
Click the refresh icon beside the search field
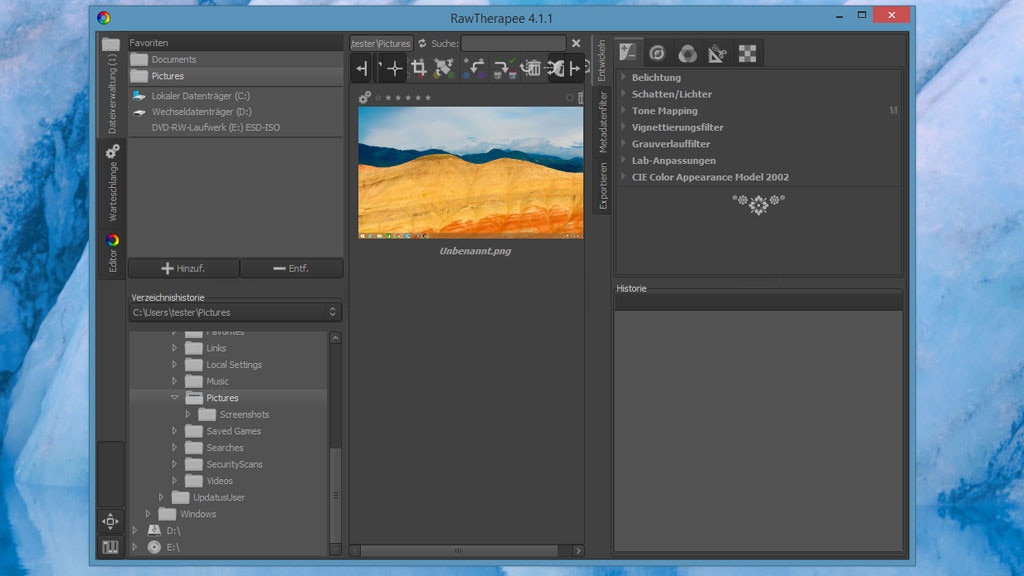click(421, 43)
